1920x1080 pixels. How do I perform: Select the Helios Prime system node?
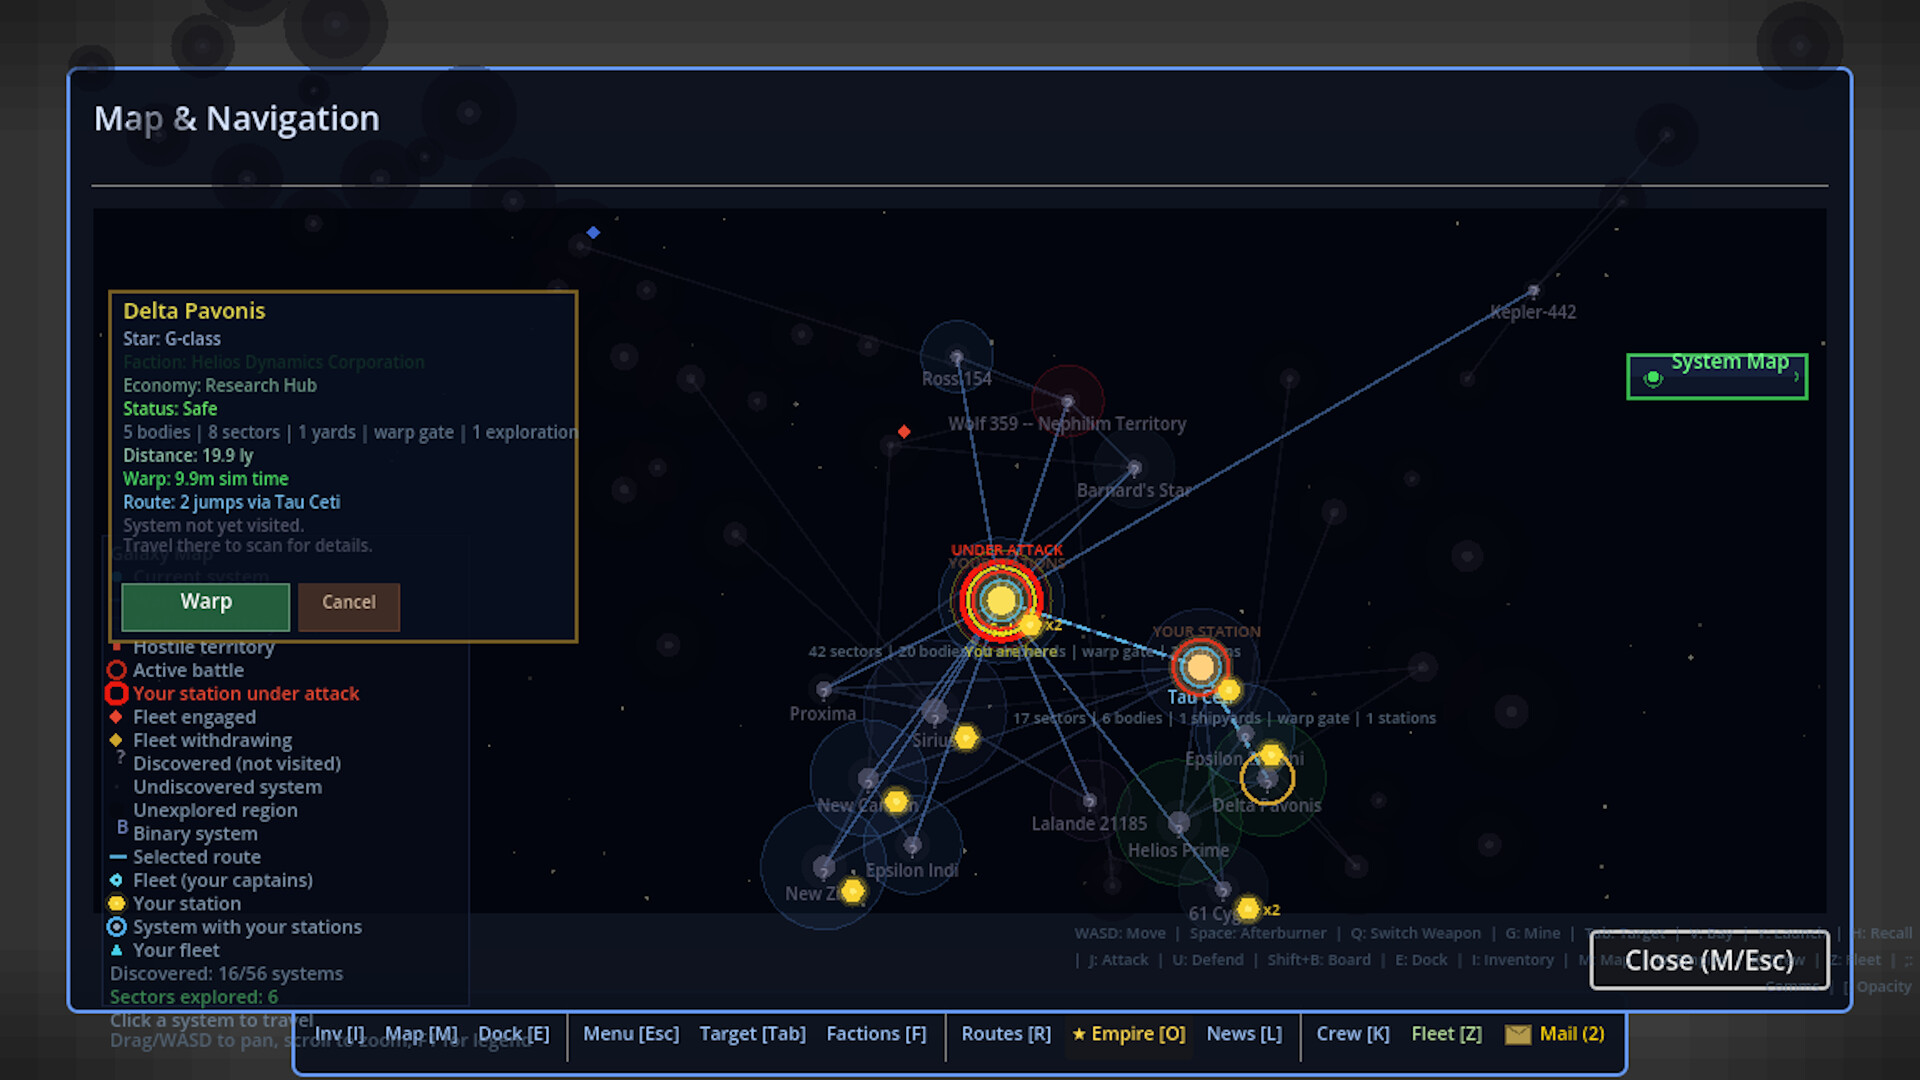click(x=1179, y=823)
